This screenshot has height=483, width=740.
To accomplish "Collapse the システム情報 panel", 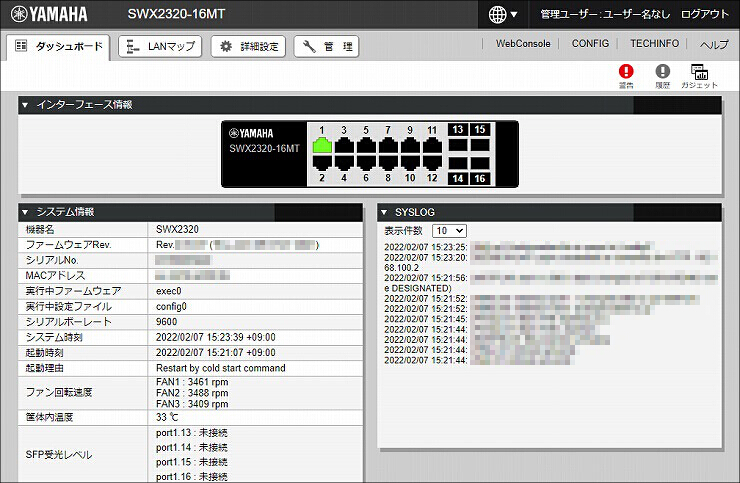I will [25, 212].
